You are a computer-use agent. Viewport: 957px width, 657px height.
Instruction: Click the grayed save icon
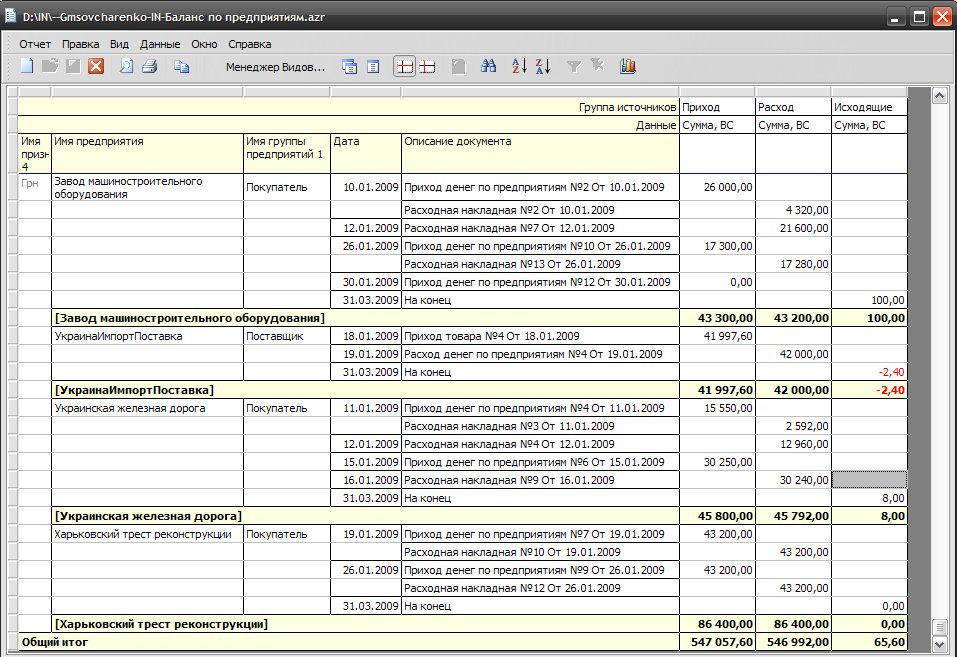pos(73,66)
